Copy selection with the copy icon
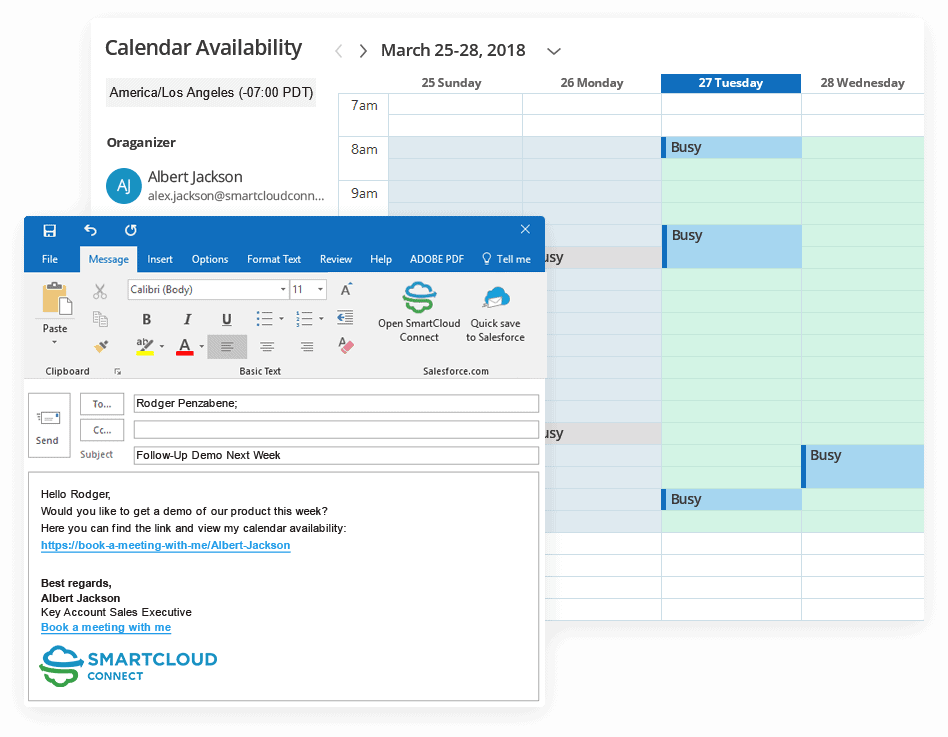 [x=100, y=319]
